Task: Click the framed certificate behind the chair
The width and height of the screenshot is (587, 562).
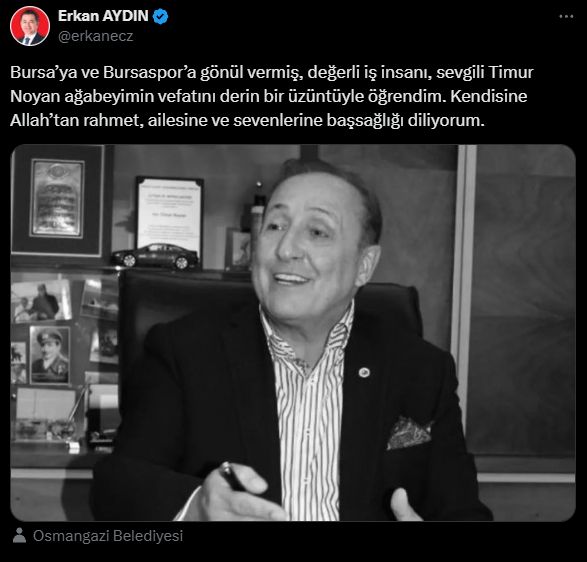Action: 170,213
